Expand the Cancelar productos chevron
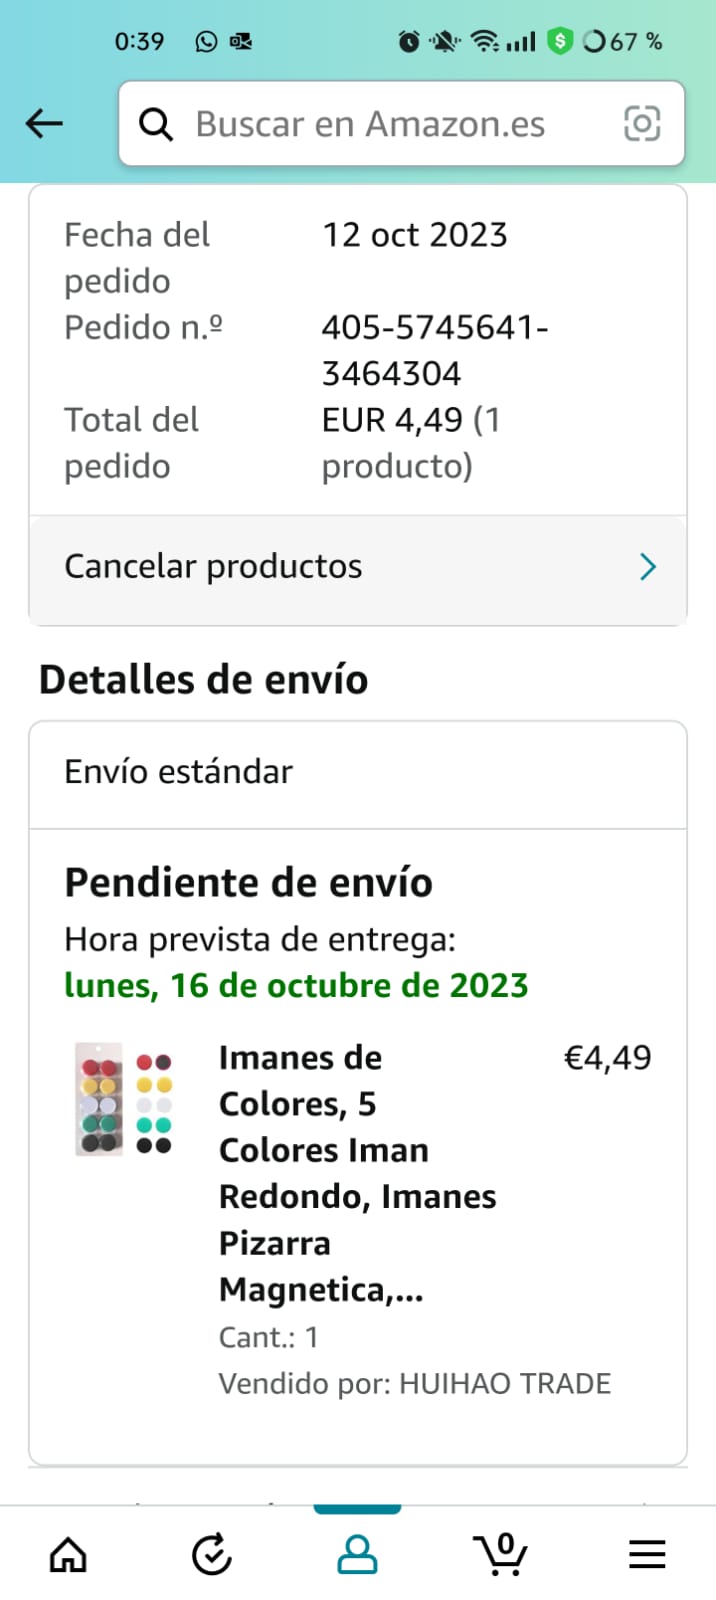 (x=648, y=567)
